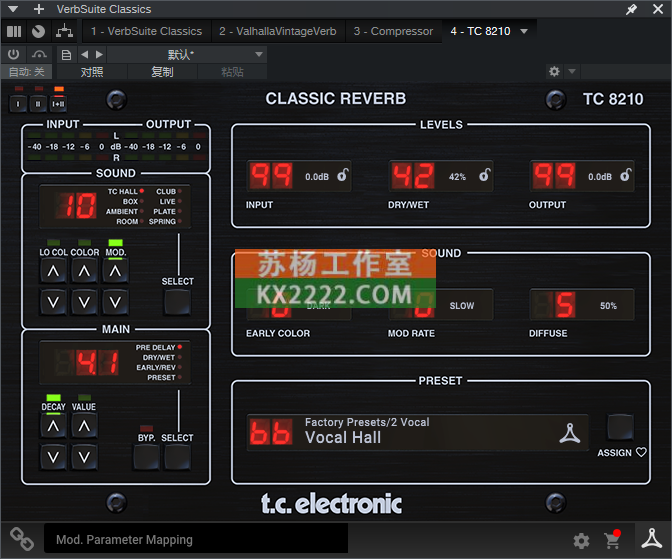Adjust the MOD RATE SLOW display
Viewport: 672px width, 559px height.
tap(441, 305)
